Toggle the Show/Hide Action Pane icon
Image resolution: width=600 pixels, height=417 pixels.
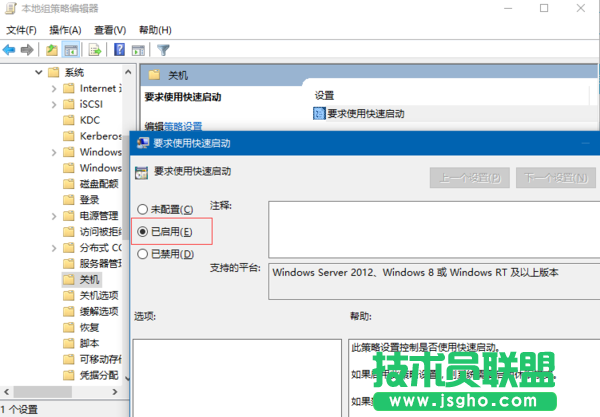(x=138, y=49)
